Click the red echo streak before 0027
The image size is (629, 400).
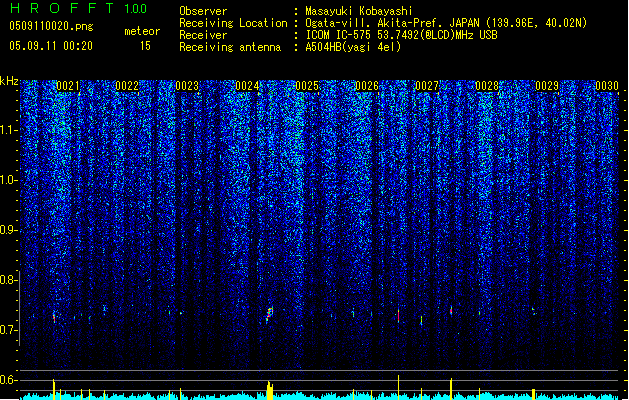[x=398, y=315]
